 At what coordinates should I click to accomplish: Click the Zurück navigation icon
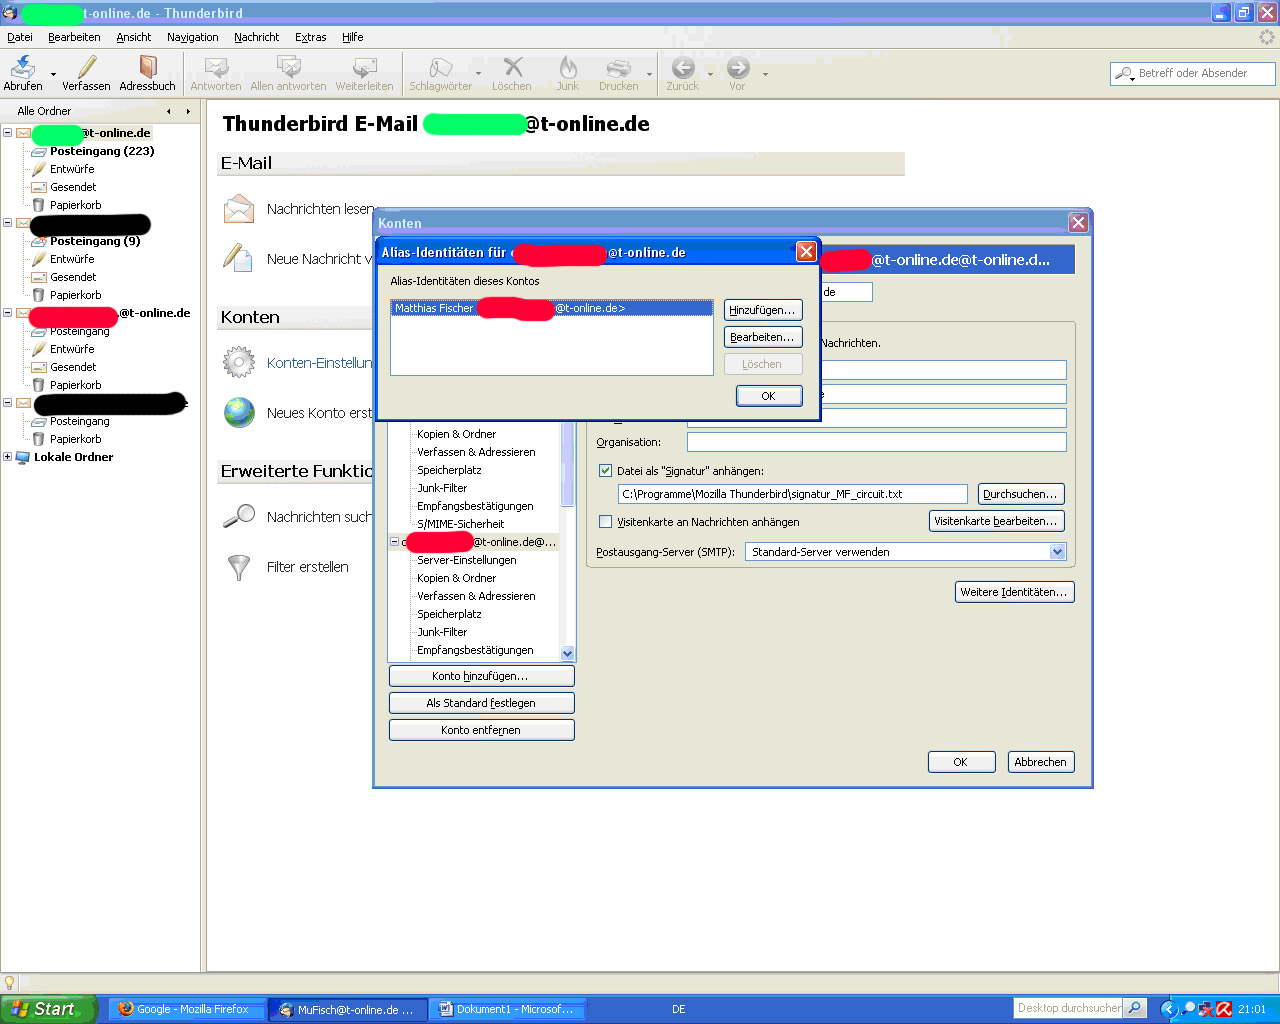(683, 68)
